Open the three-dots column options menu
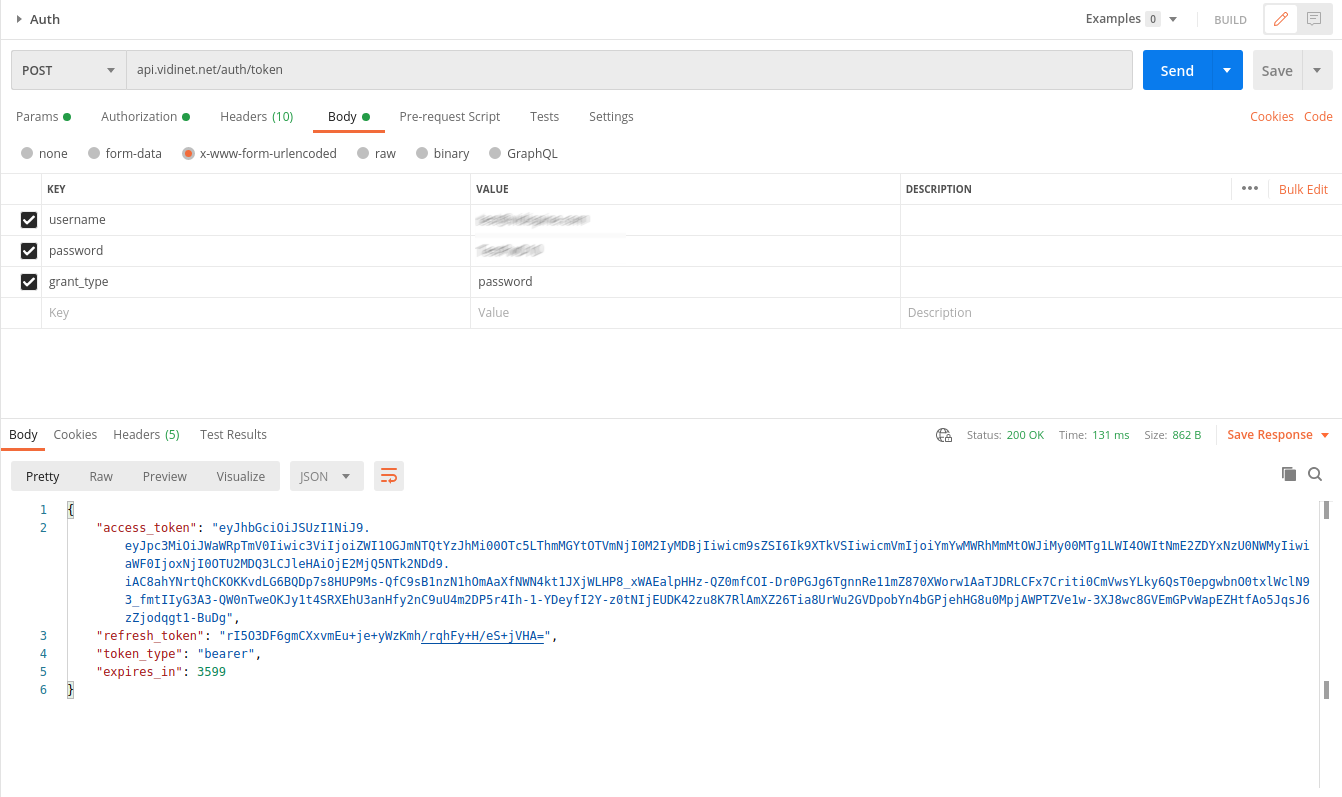The image size is (1342, 797). coord(1249,188)
